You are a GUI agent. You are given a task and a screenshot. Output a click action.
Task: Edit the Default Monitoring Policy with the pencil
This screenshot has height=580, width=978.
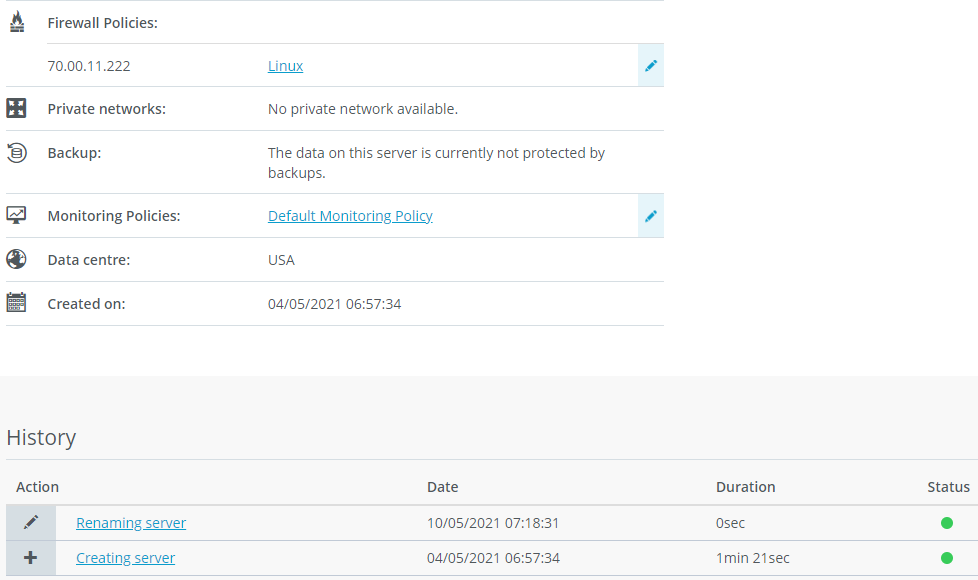click(651, 216)
